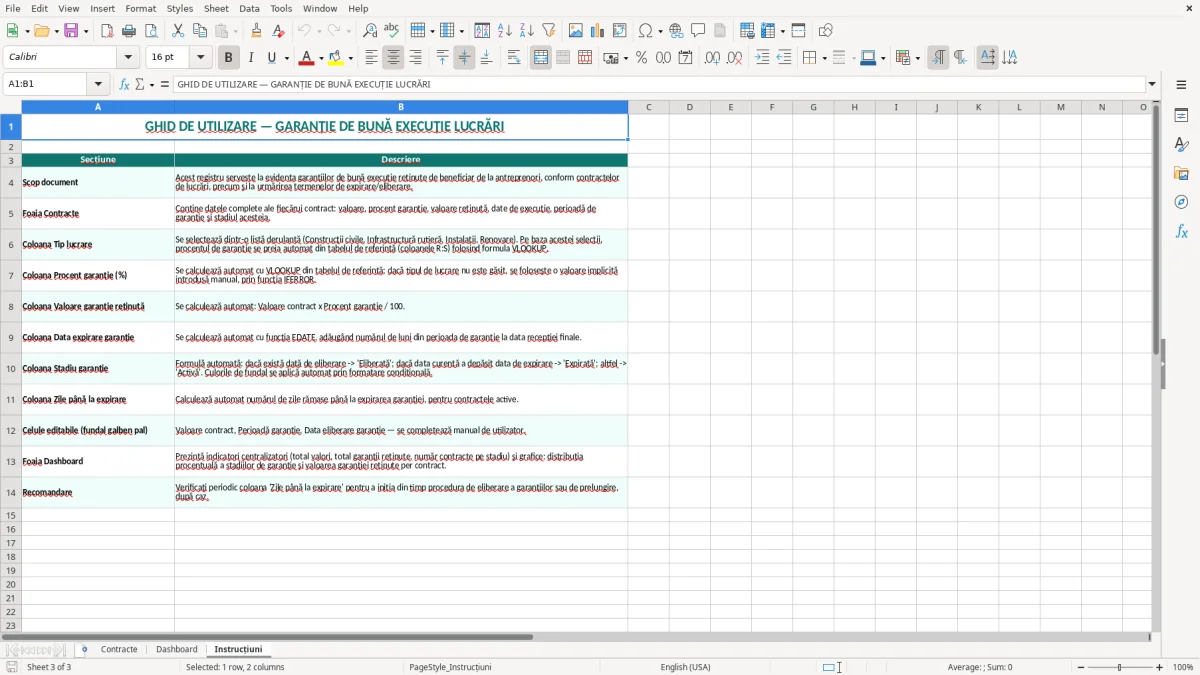Screen dimensions: 1200x675
Task: Toggle Center Vertically alignment
Action: coord(464,58)
